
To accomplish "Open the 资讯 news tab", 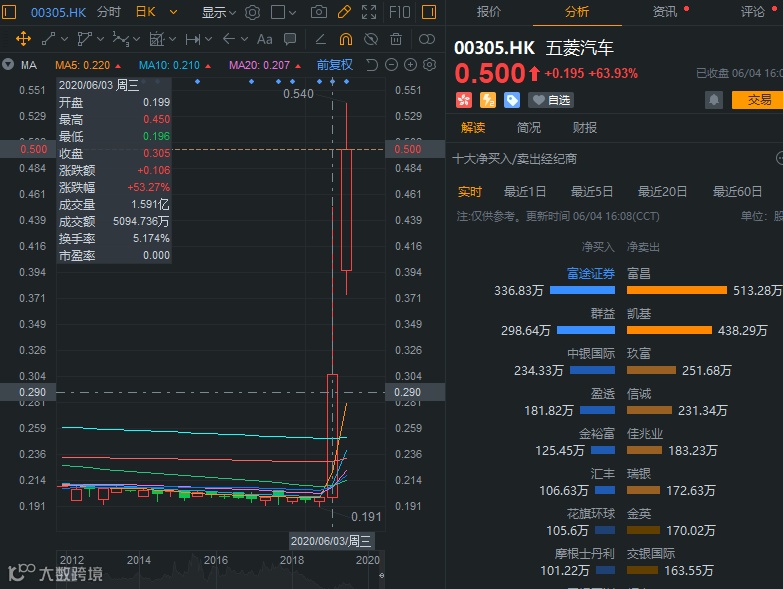I will point(665,12).
